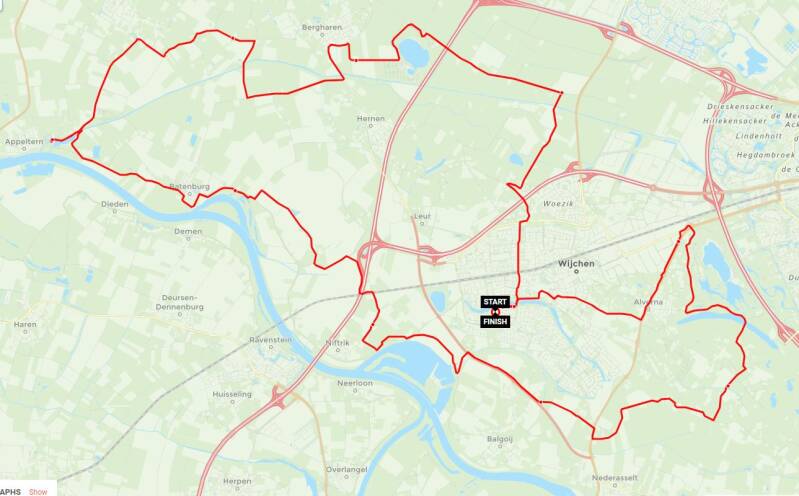Click the red waypoint dot at Appeltern
Screen dimensions: 799x496
coord(52,140)
